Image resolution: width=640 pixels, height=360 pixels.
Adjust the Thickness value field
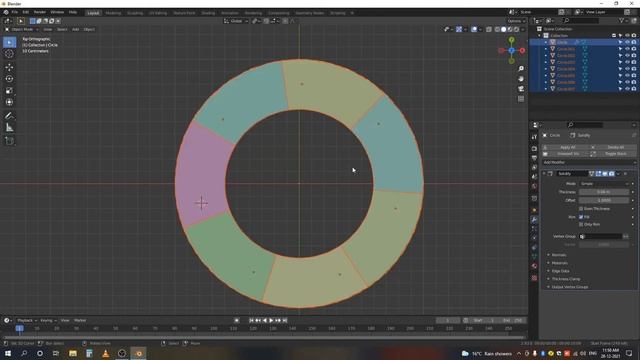pyautogui.click(x=604, y=192)
